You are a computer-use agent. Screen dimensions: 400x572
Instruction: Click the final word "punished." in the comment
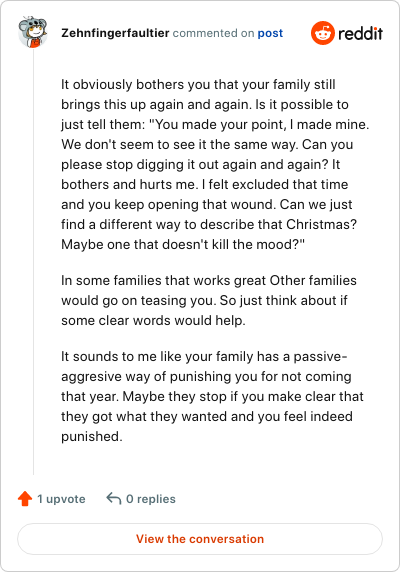pyautogui.click(x=92, y=436)
